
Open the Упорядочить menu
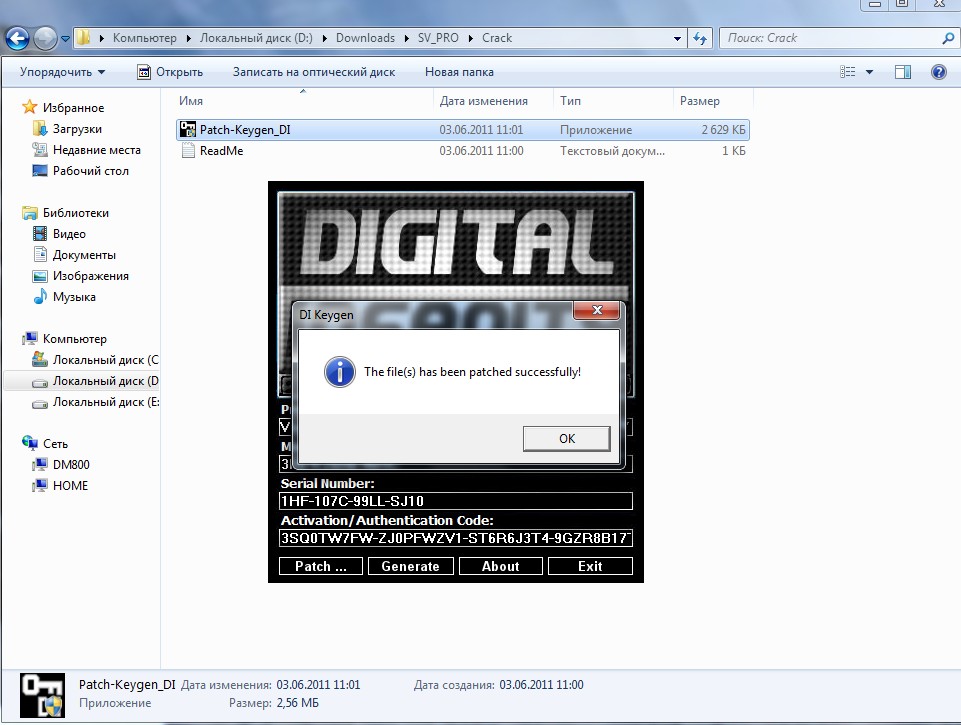click(x=62, y=72)
